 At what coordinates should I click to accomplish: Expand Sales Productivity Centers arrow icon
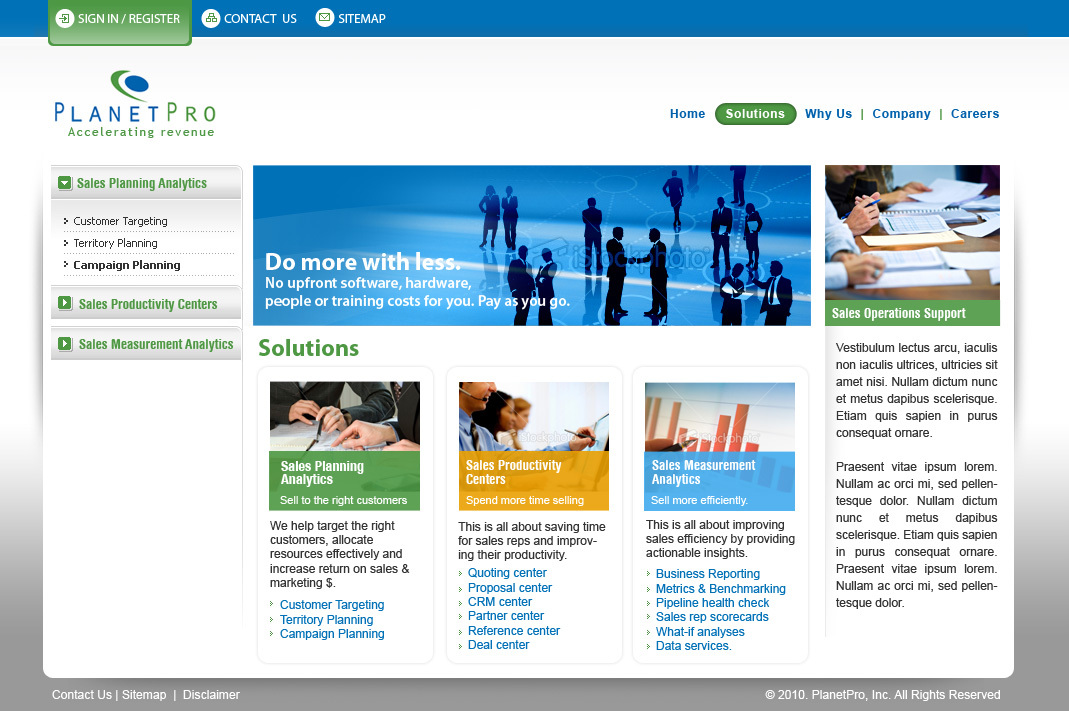click(65, 303)
